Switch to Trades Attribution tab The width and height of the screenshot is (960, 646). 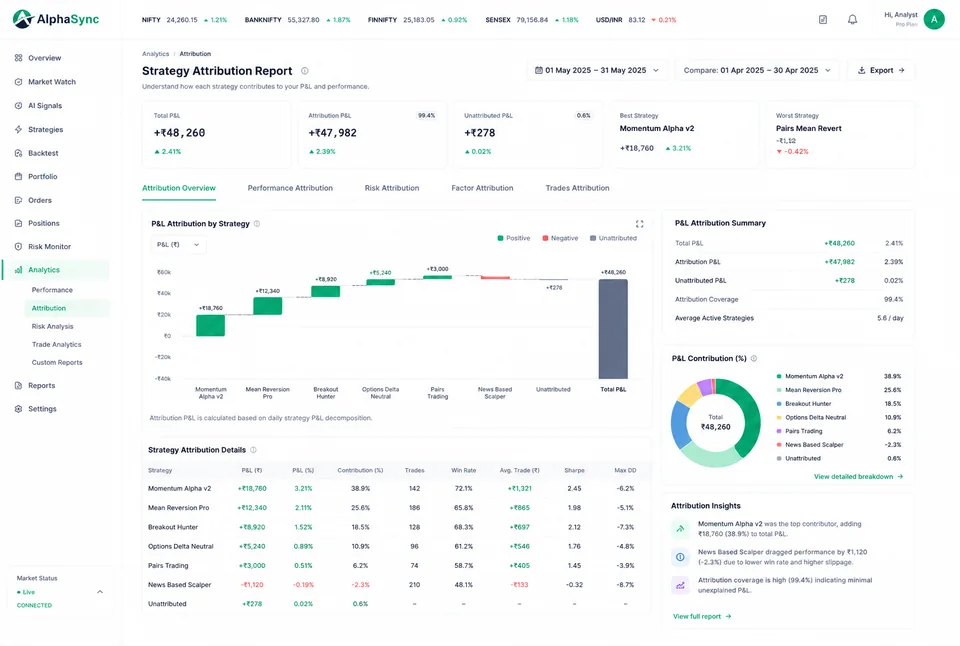tap(577, 188)
